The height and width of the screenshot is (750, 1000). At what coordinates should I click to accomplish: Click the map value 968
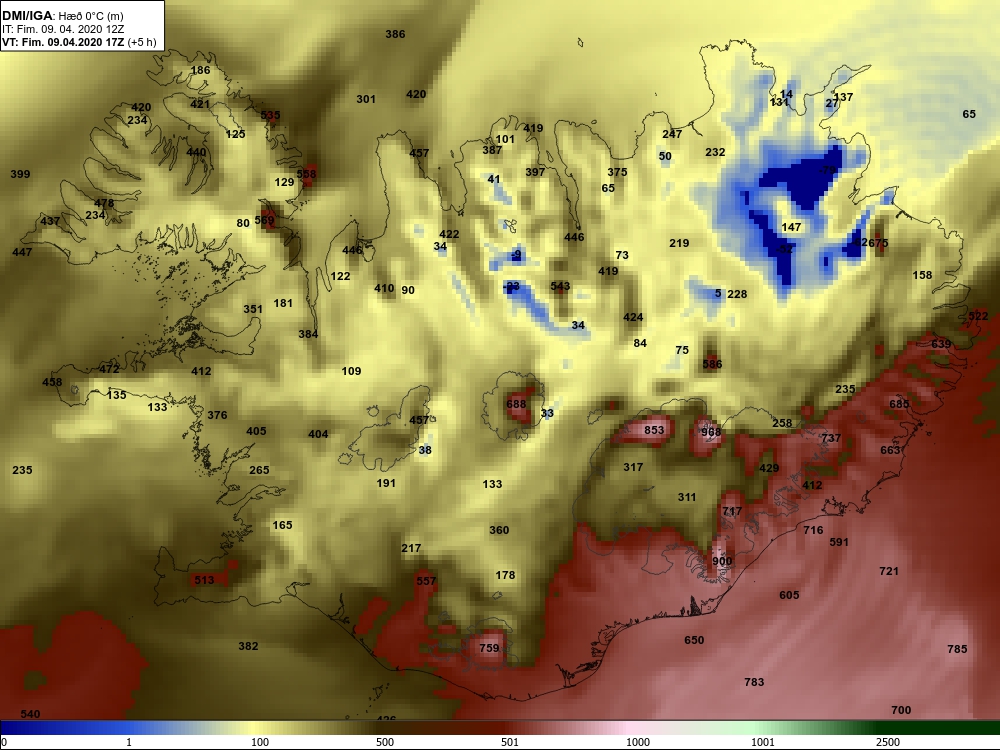[x=711, y=432]
